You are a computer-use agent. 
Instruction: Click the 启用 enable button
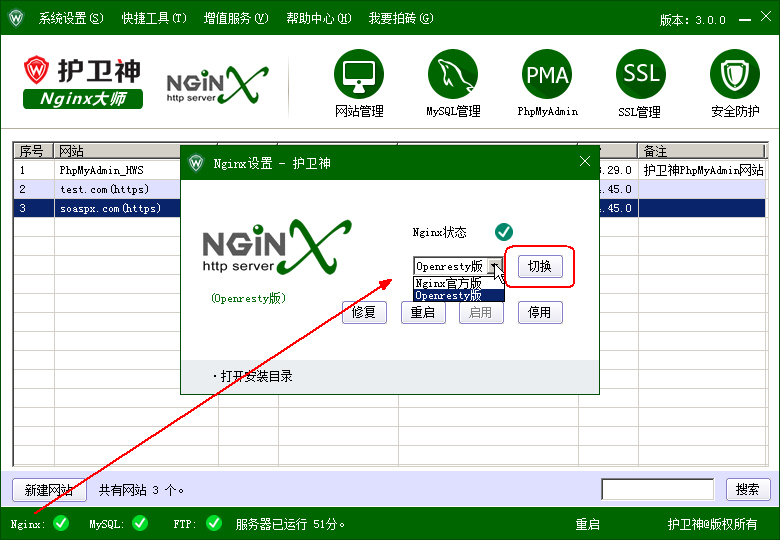click(x=481, y=312)
